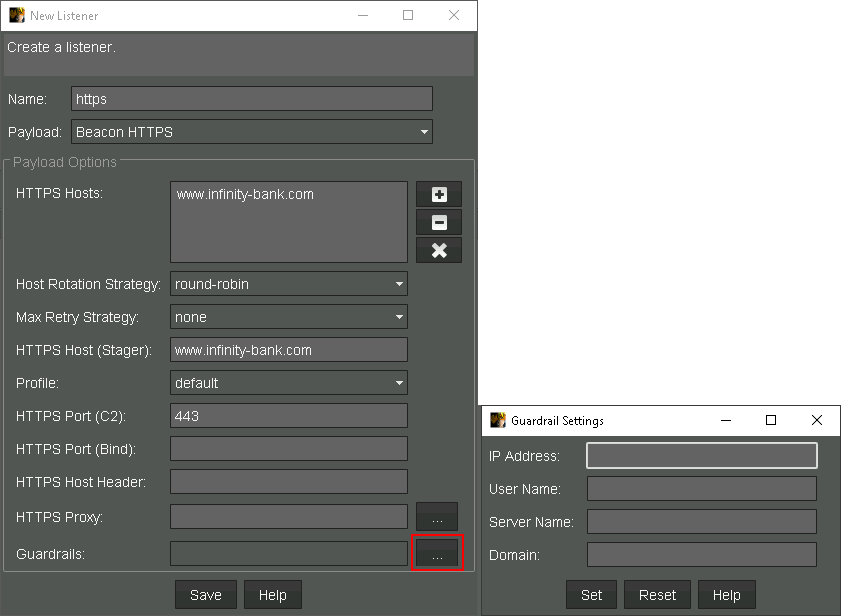The height and width of the screenshot is (616, 841).
Task: Save the new listener
Action: pyautogui.click(x=205, y=595)
